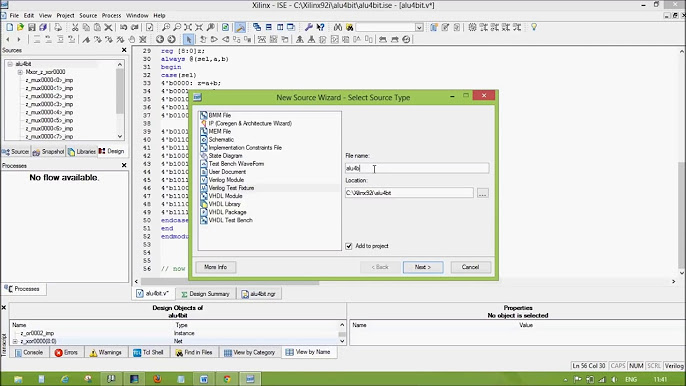Expand the z_xor0000(0:0) design object row
The height and width of the screenshot is (386, 686).
(x=15, y=341)
